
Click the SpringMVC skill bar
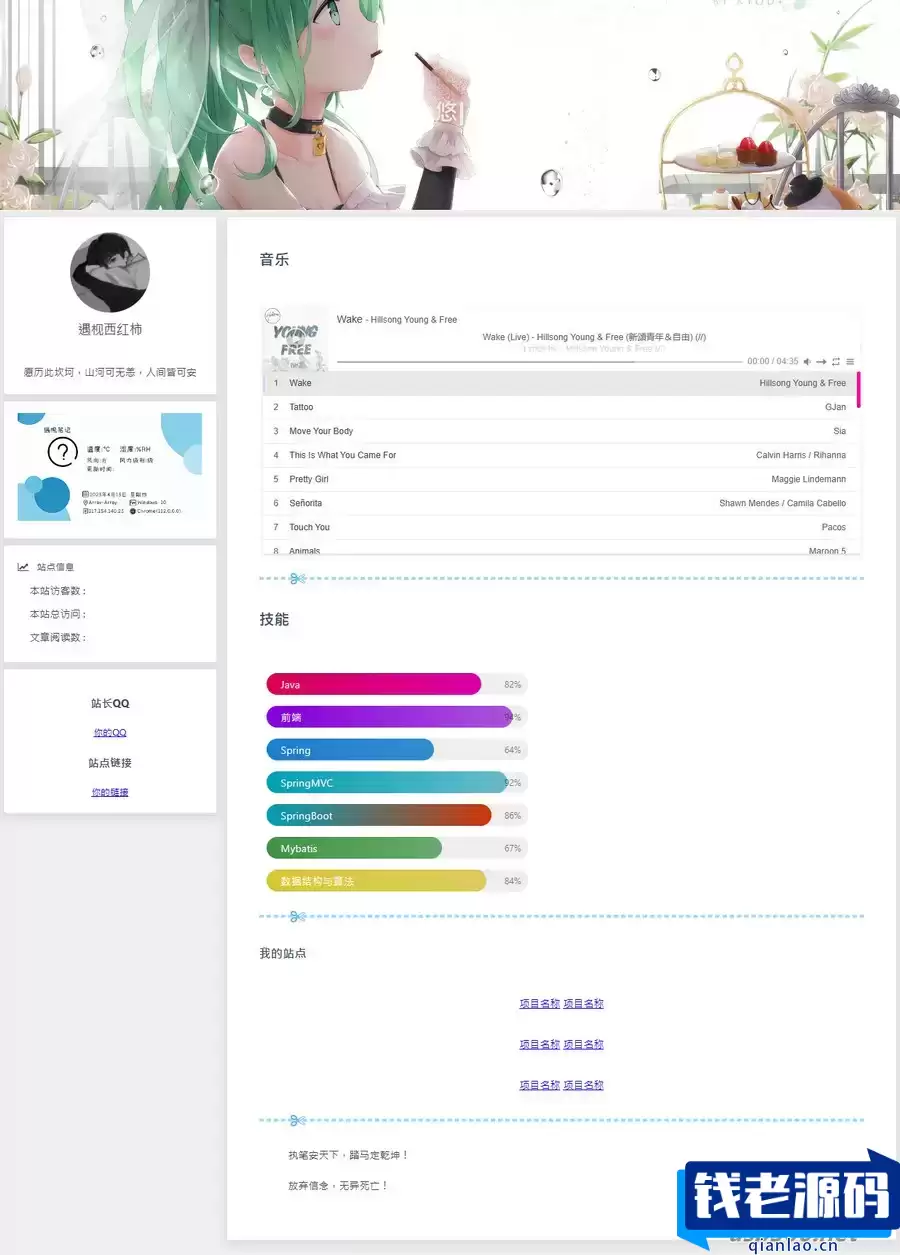[x=396, y=783]
